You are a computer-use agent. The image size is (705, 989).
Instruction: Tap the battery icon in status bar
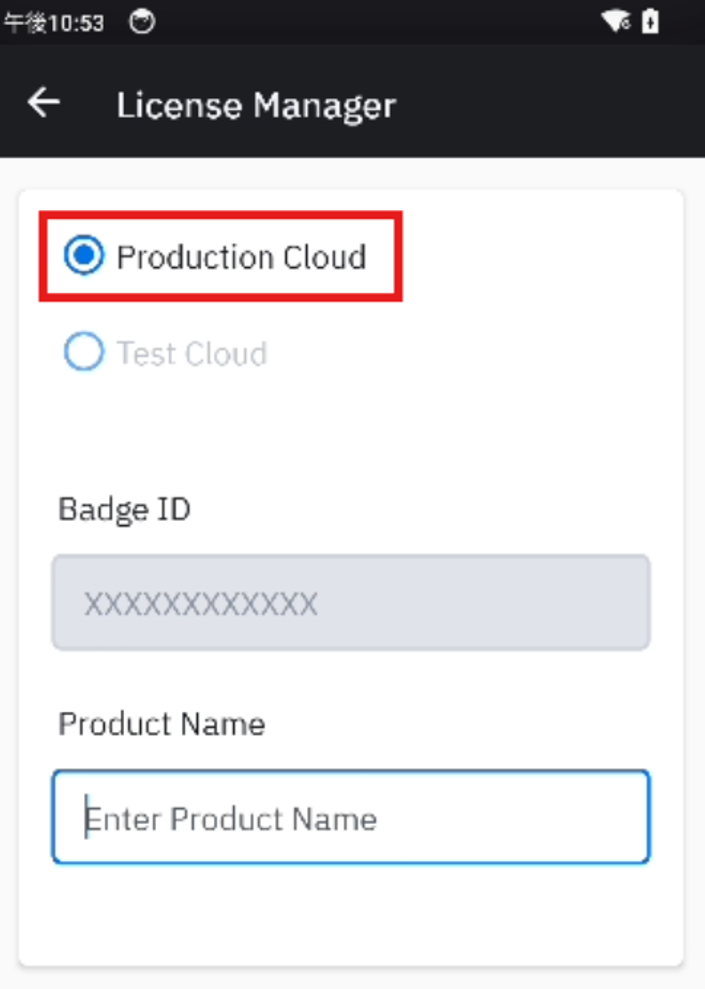[651, 22]
